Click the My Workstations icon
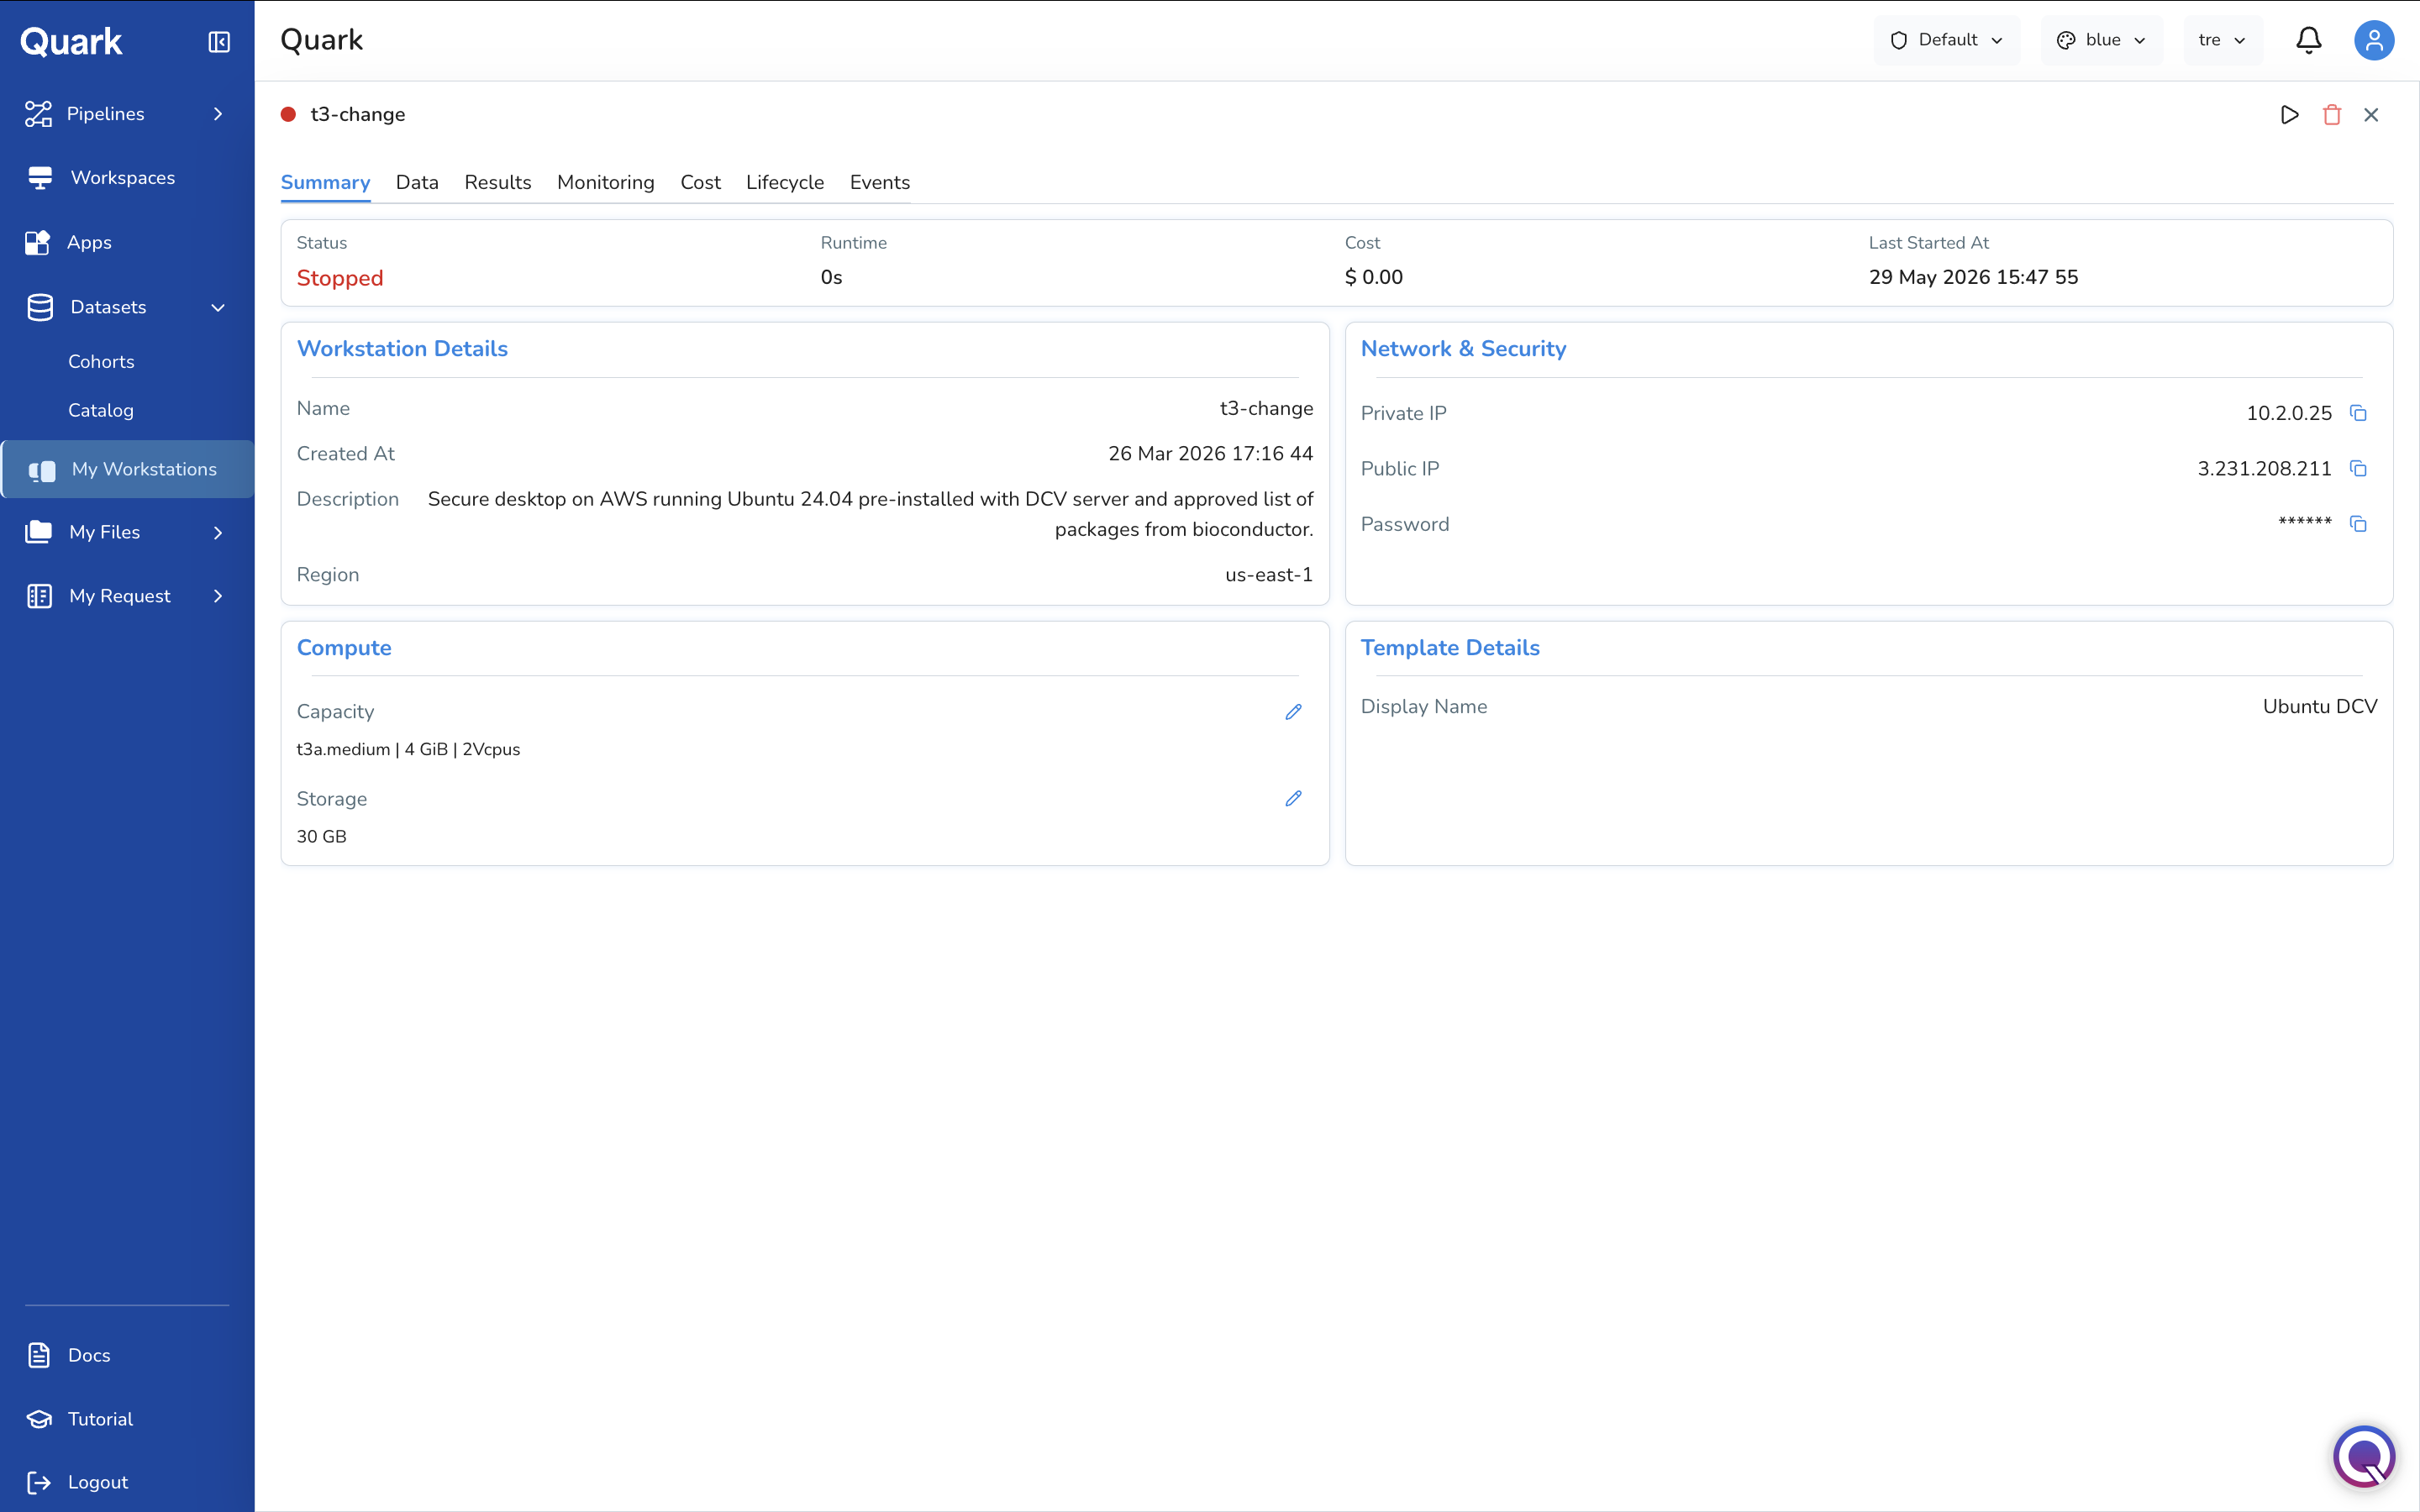Screen dimensions: 2420x1512 [42, 470]
